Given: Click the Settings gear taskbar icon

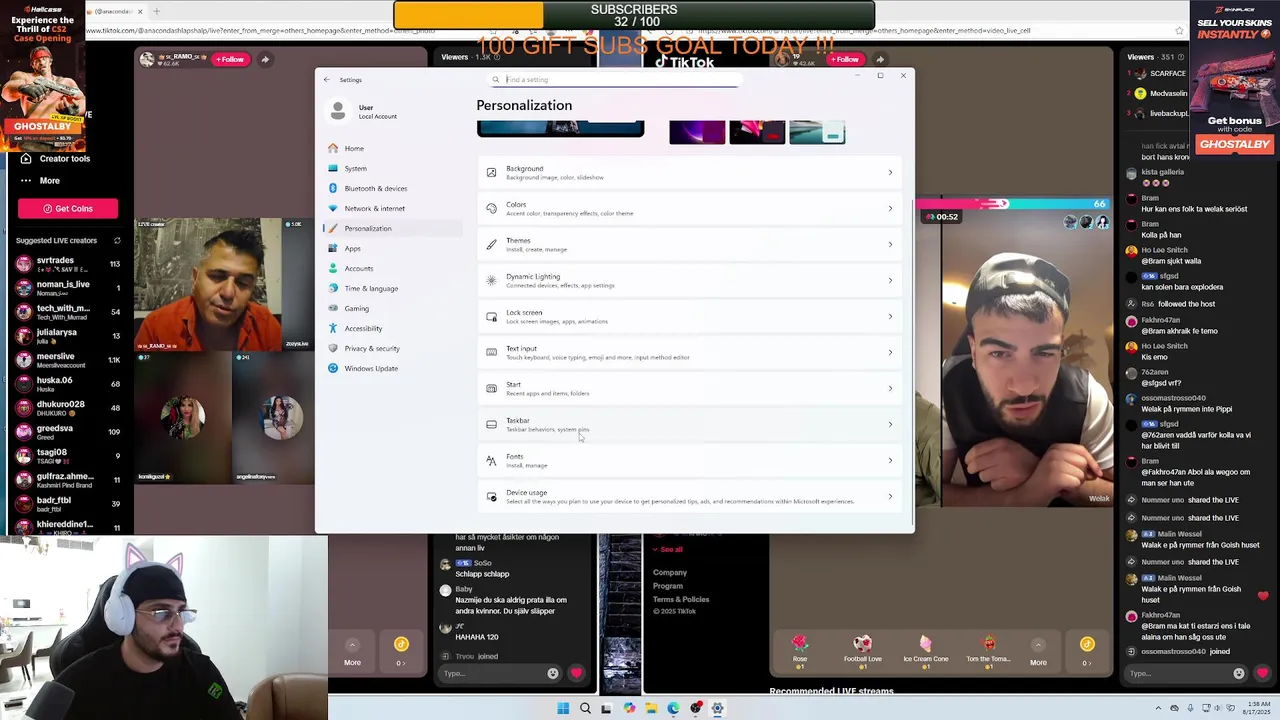Looking at the screenshot, I should click(717, 708).
